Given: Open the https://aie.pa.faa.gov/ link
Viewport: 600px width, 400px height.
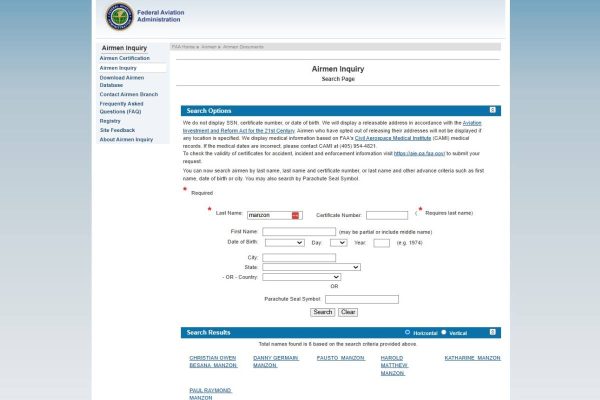Looking at the screenshot, I should coord(419,153).
